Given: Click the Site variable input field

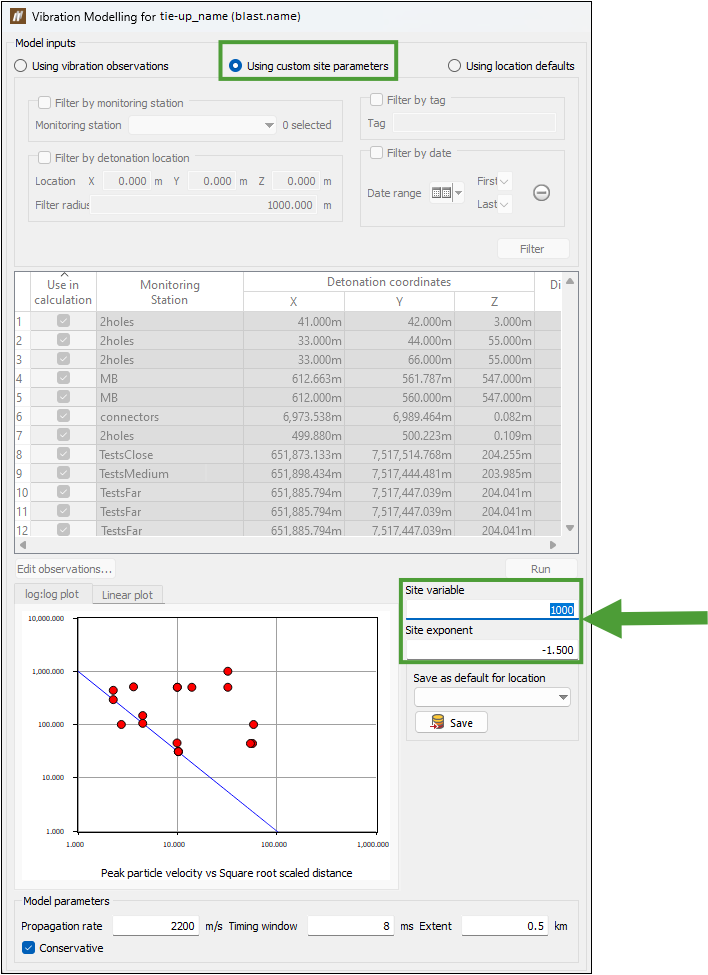Looking at the screenshot, I should [490, 609].
